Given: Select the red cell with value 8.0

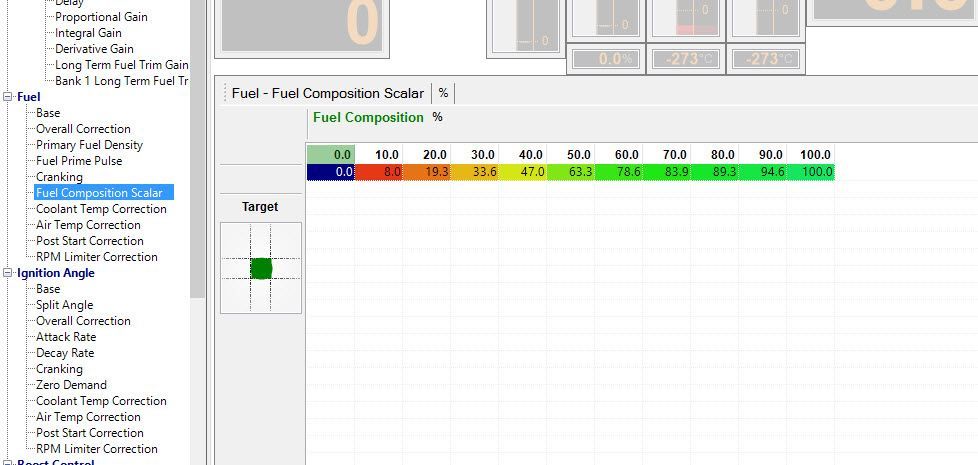Looking at the screenshot, I should coord(379,172).
